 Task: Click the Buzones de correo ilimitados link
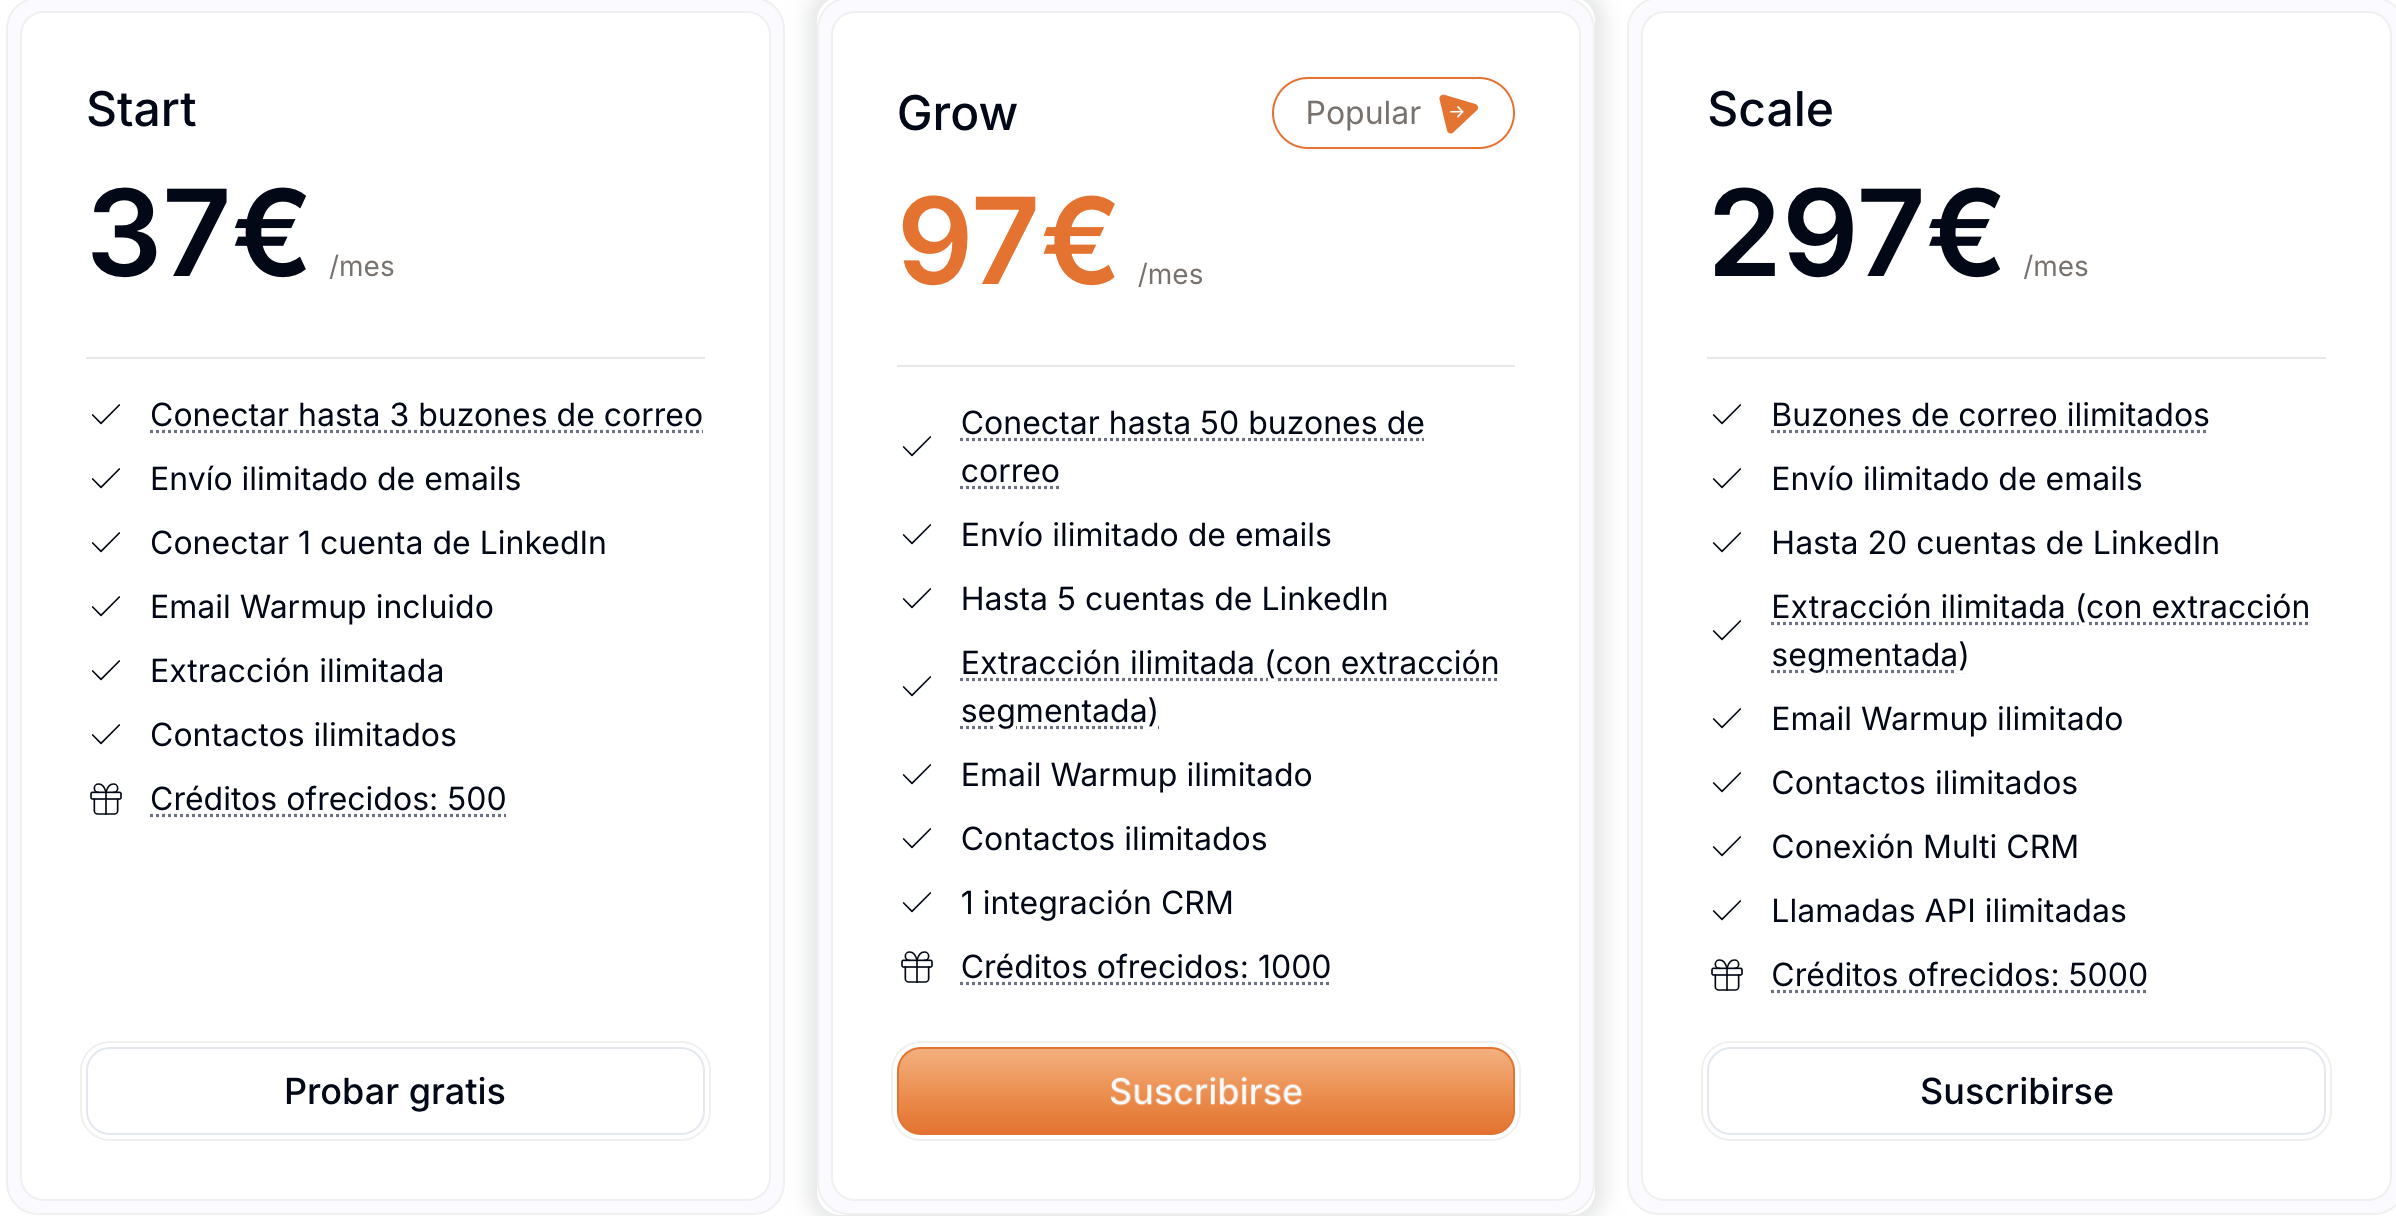coord(1990,415)
